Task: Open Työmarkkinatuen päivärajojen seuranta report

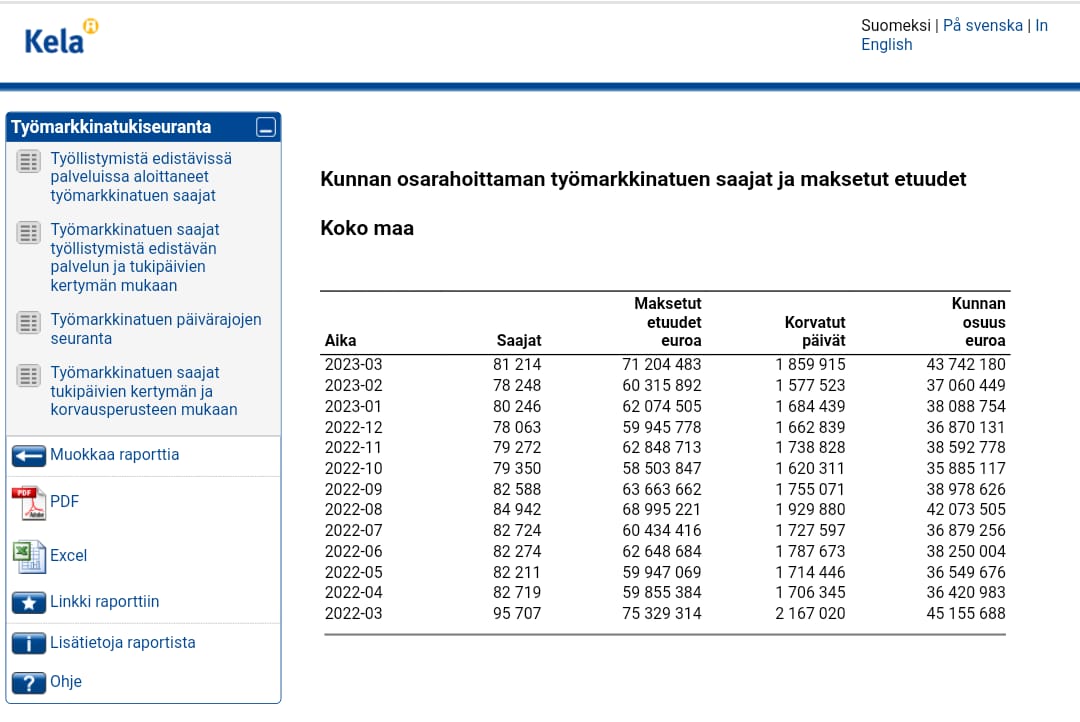Action: point(156,329)
